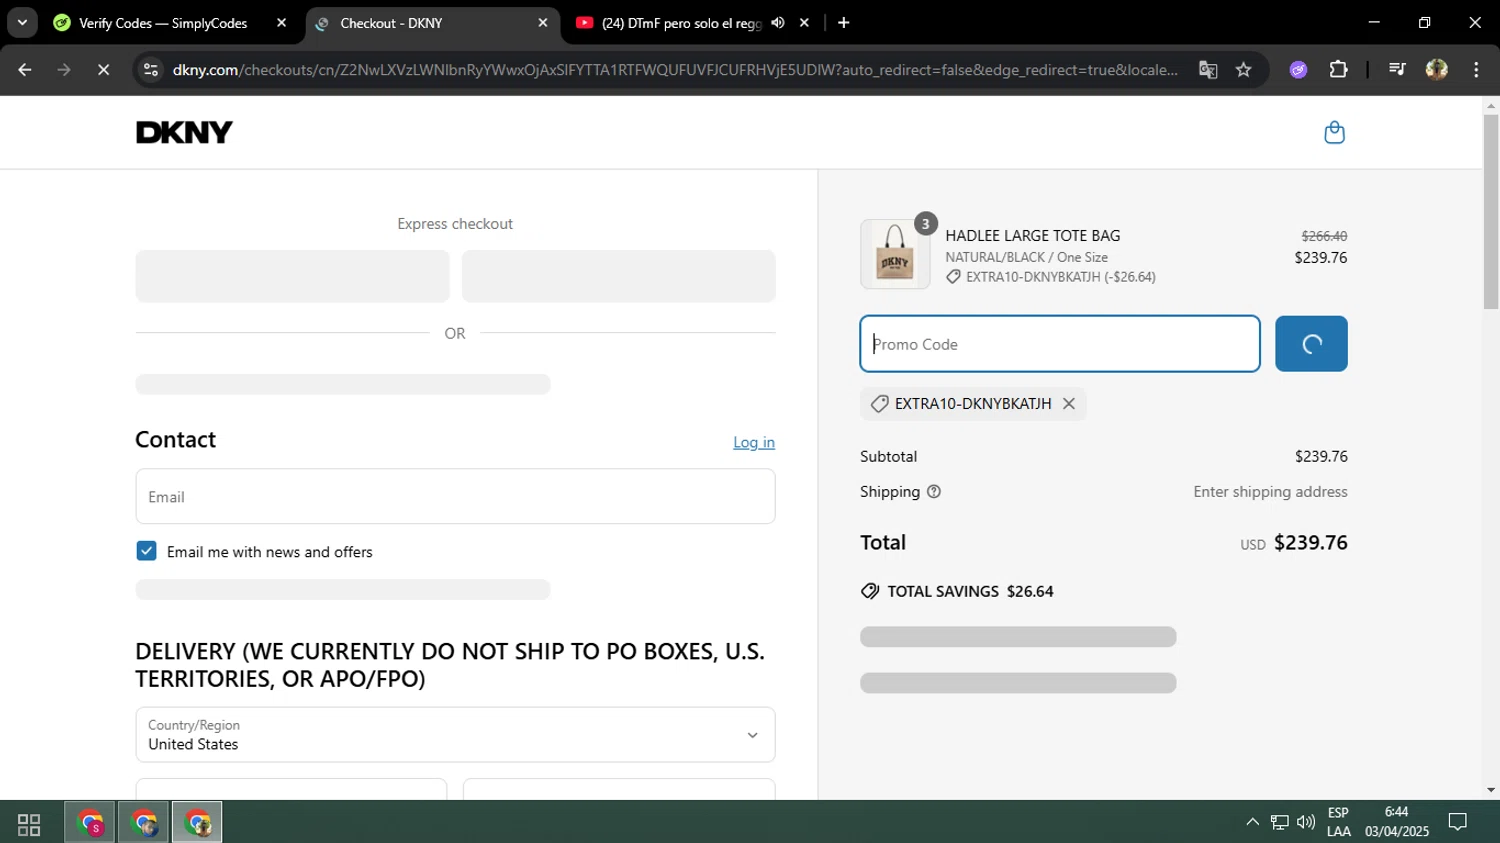The image size is (1500, 843).
Task: Click the Hadlee tote bag thumbnail
Action: pos(895,254)
